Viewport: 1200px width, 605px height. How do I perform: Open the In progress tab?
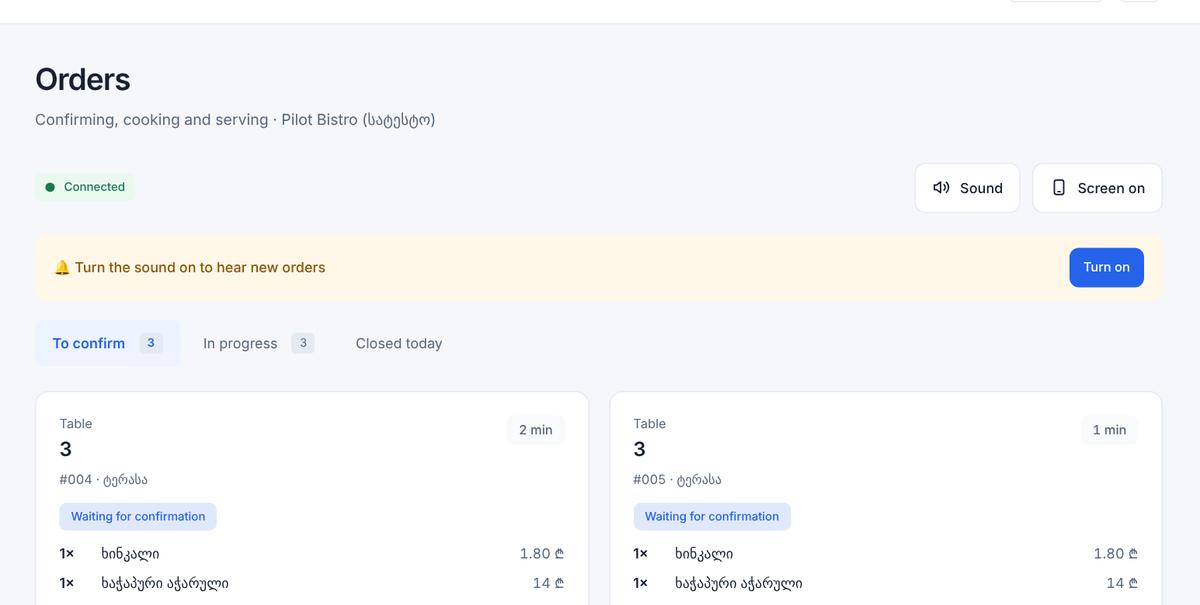pos(258,343)
